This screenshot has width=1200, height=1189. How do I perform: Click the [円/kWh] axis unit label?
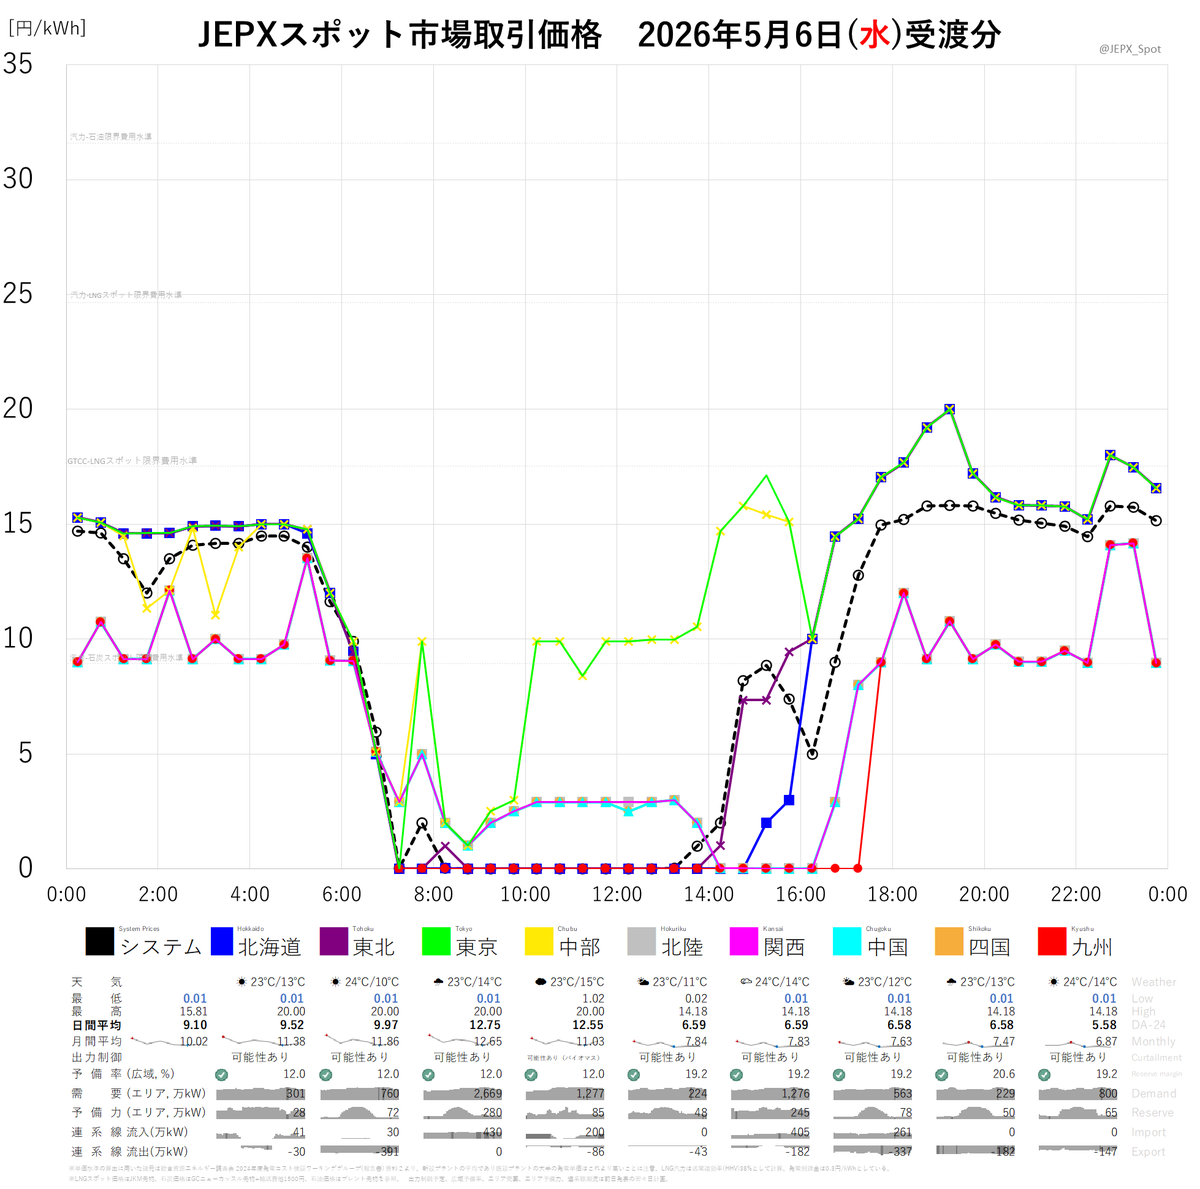(47, 28)
